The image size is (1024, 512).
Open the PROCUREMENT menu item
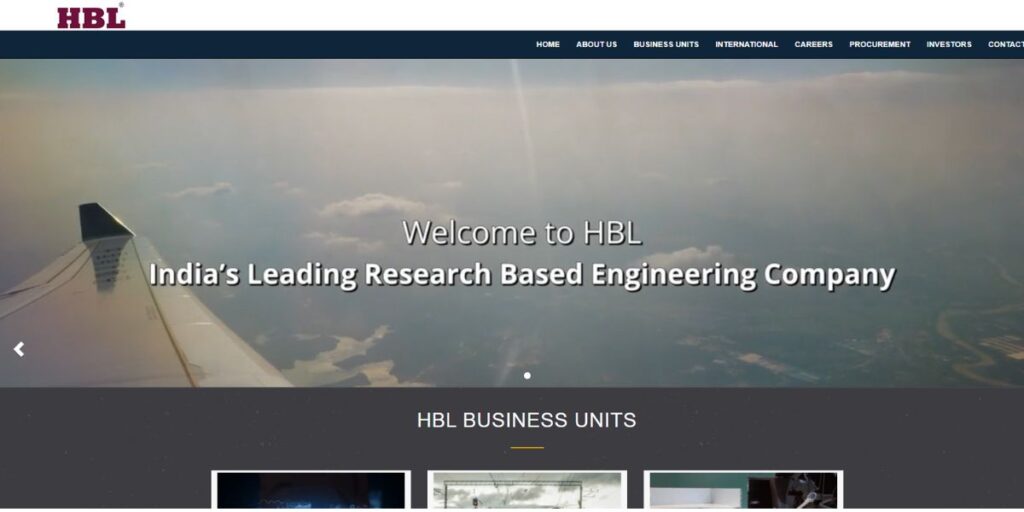point(880,44)
